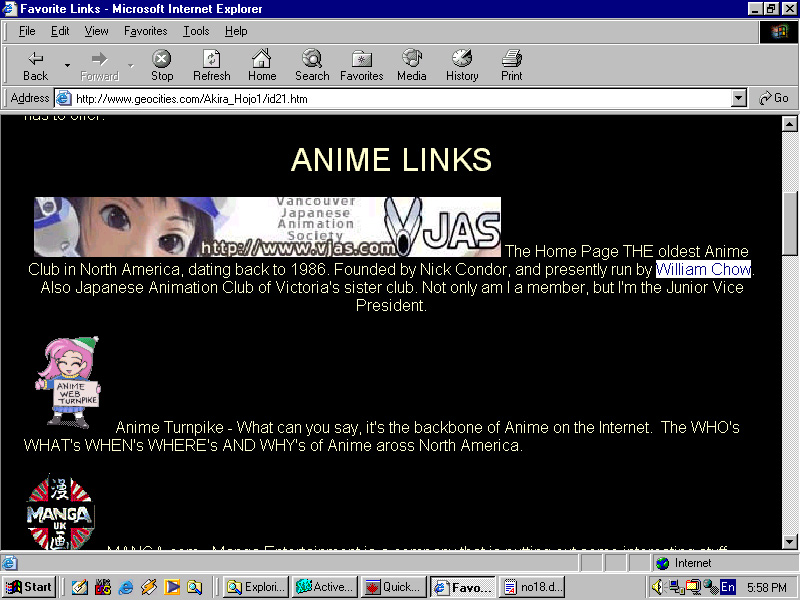Screen dimensions: 800x600
Task: Click the page icon in address bar
Action: tap(63, 98)
